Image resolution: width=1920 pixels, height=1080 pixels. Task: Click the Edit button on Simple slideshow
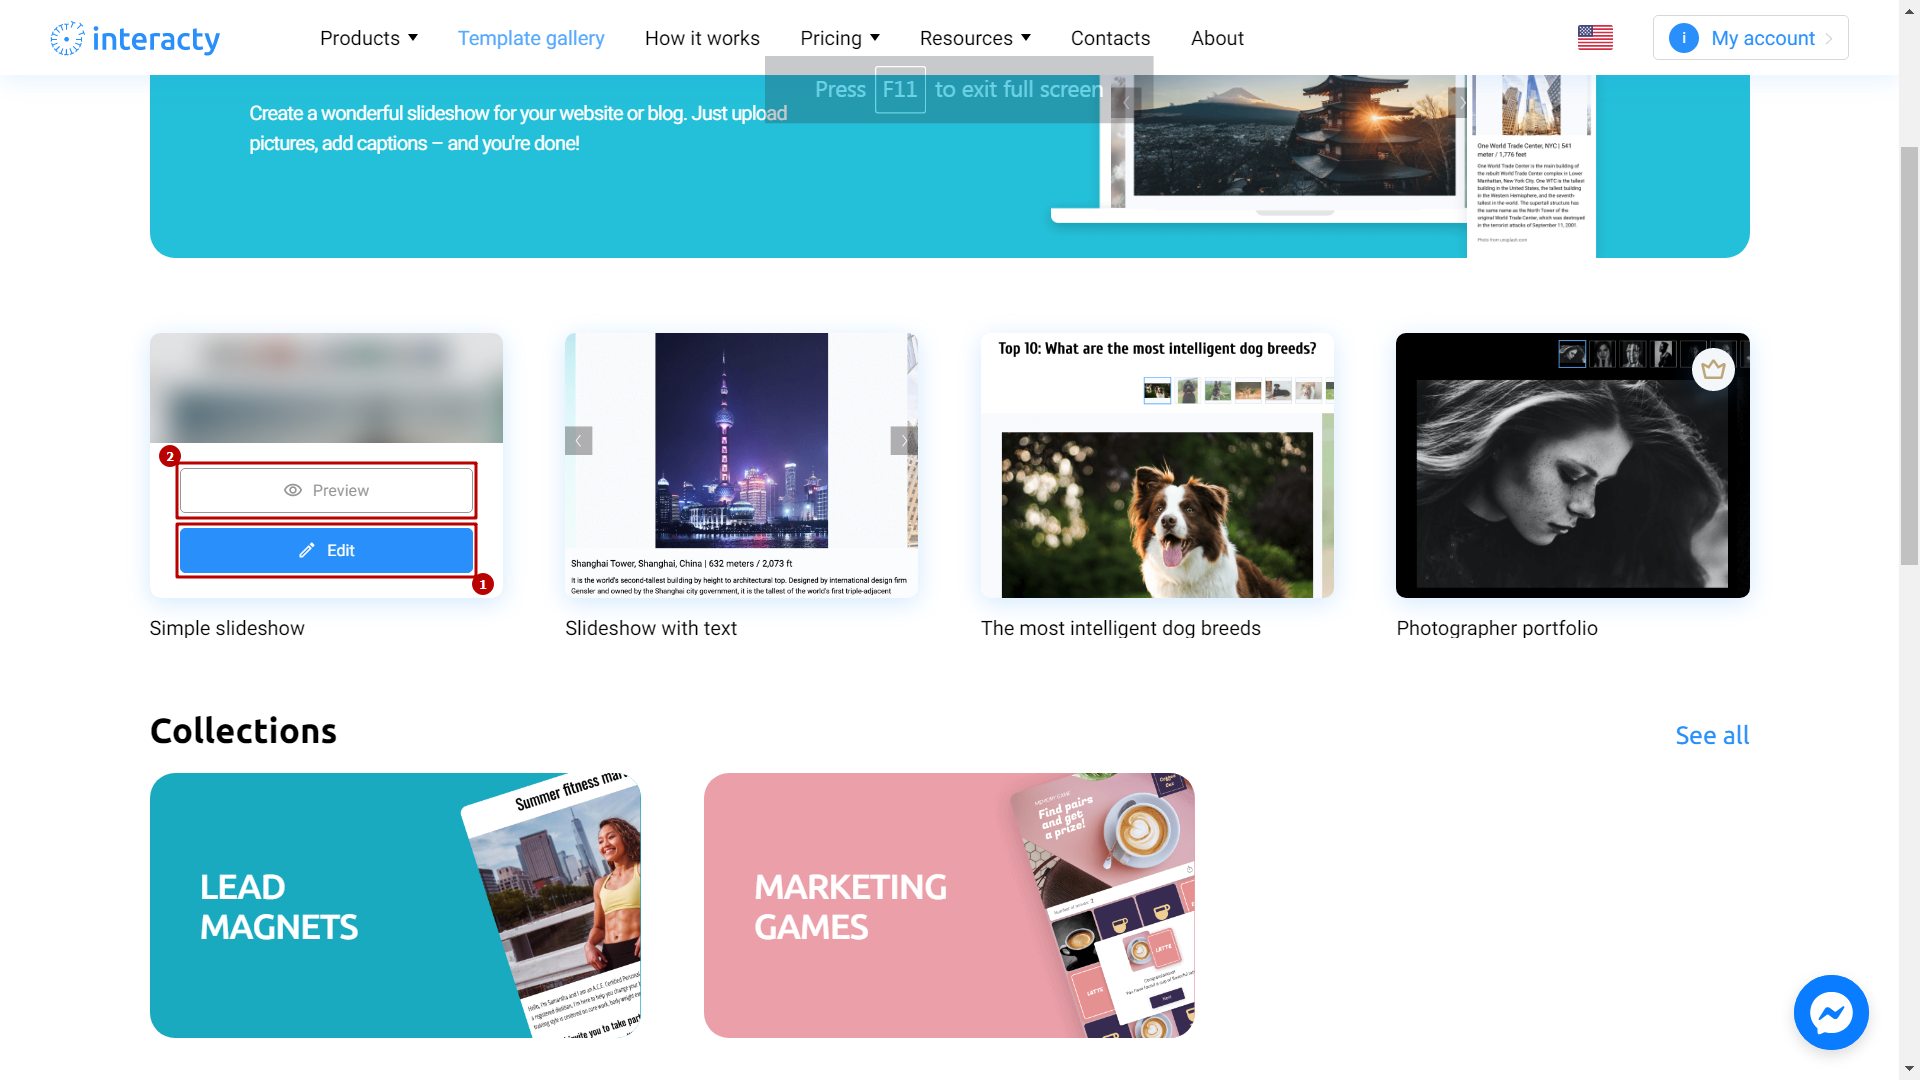pyautogui.click(x=326, y=550)
